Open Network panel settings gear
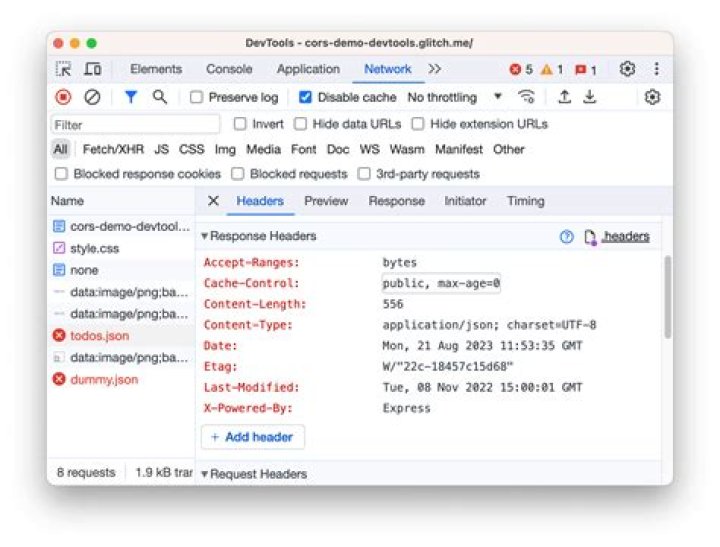This screenshot has width=720, height=547. point(652,97)
